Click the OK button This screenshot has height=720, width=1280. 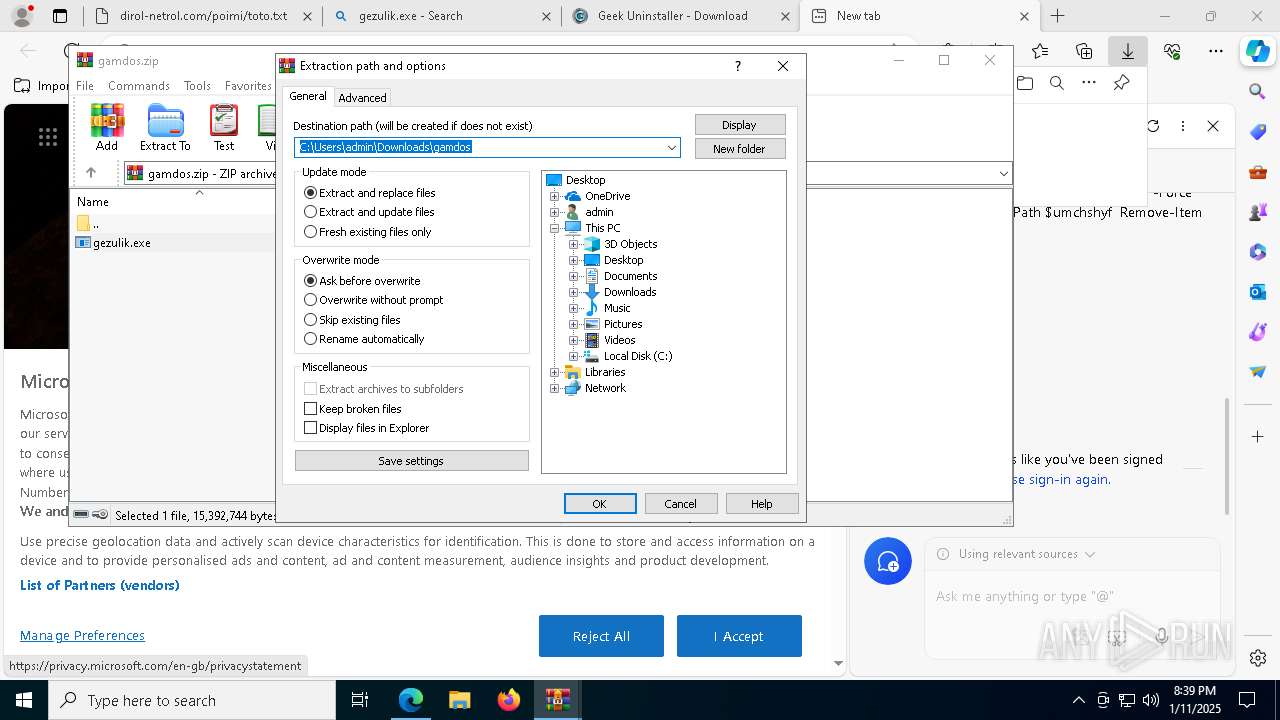click(600, 504)
